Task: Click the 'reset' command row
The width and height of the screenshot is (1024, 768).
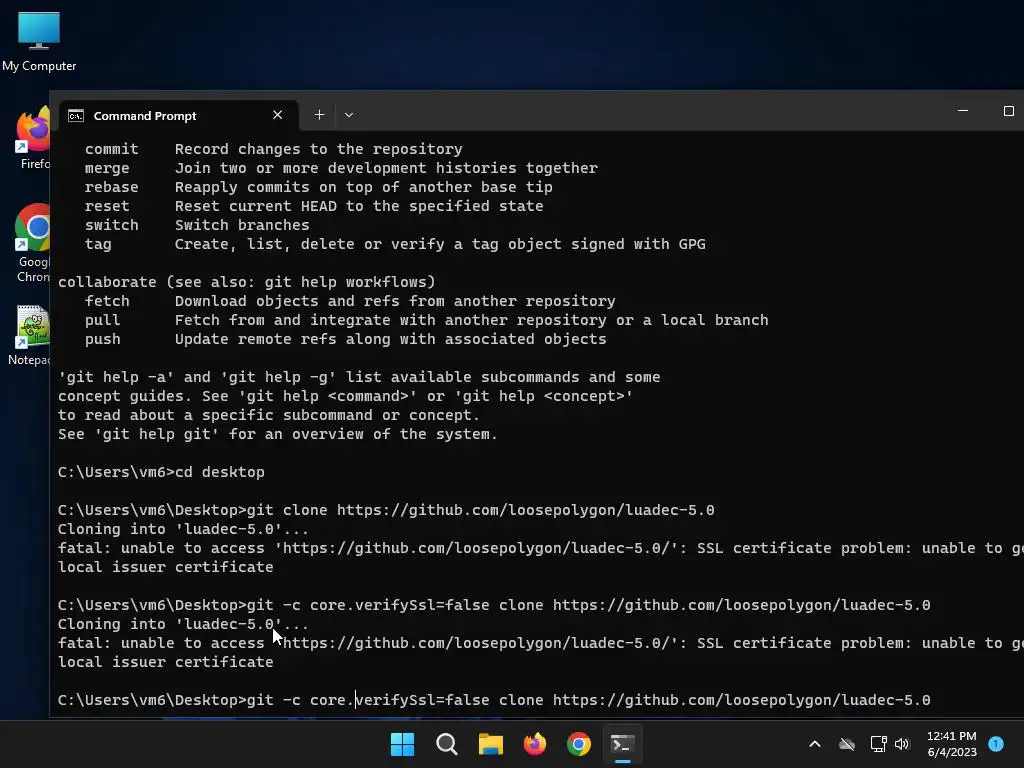Action: pyautogui.click(x=314, y=206)
